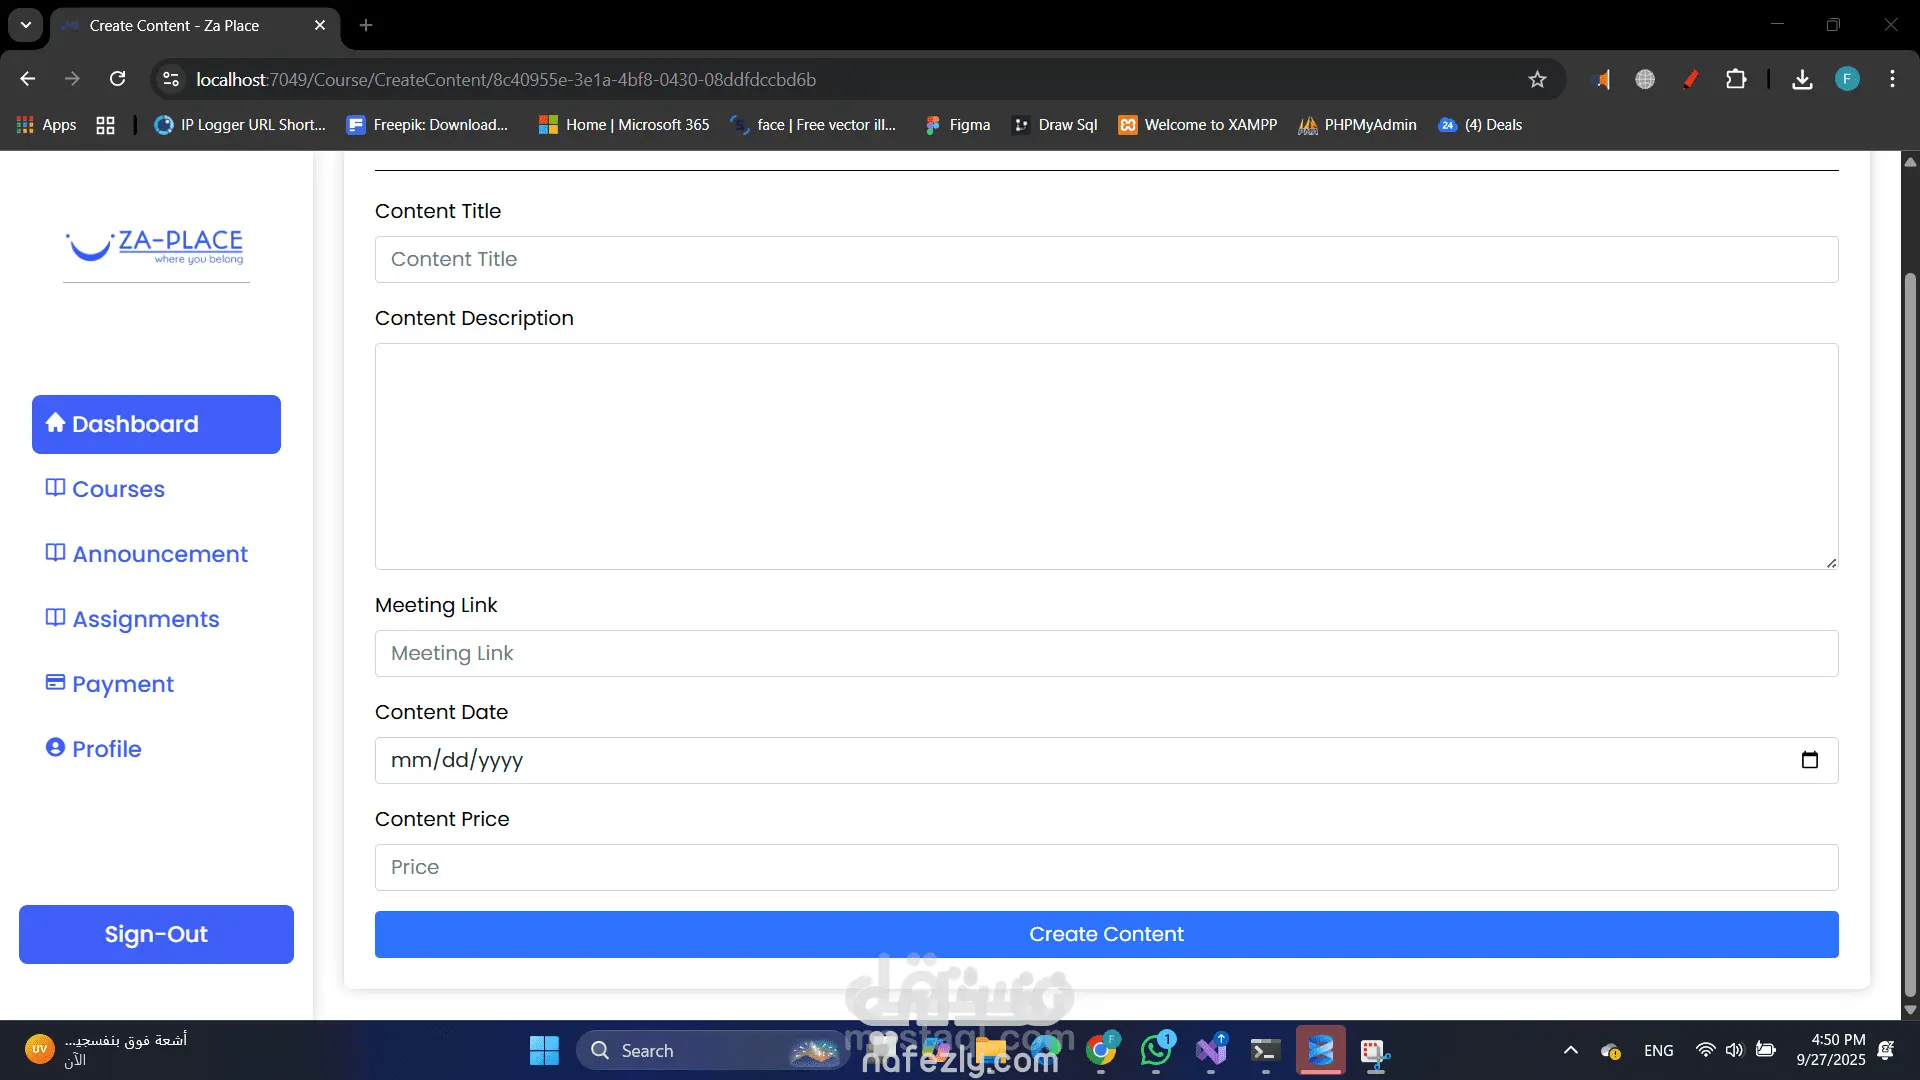Open WhatsApp from the taskbar
This screenshot has width=1920, height=1080.
pos(1156,1050)
